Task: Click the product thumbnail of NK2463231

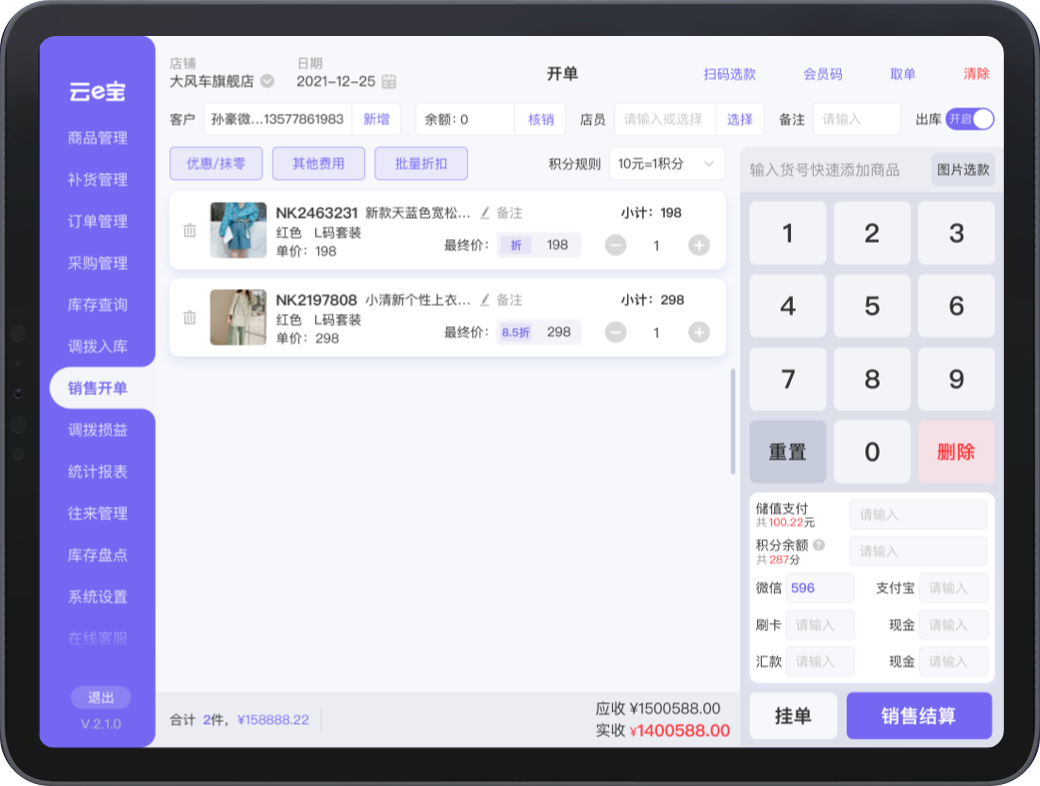Action: [x=238, y=230]
